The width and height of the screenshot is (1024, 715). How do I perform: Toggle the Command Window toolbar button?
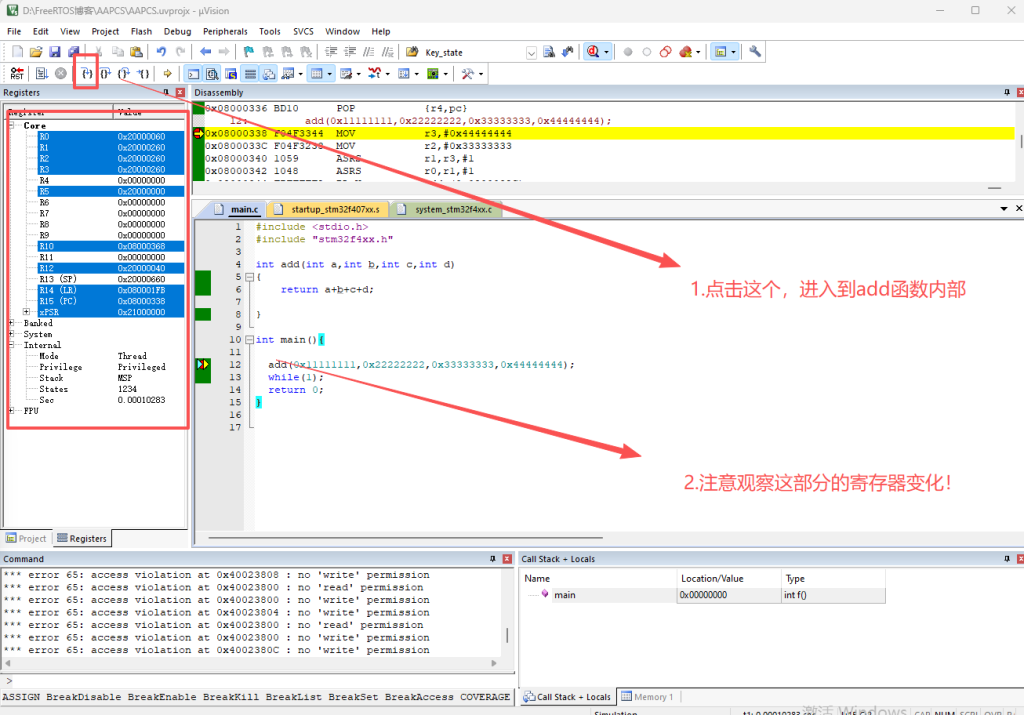194,74
